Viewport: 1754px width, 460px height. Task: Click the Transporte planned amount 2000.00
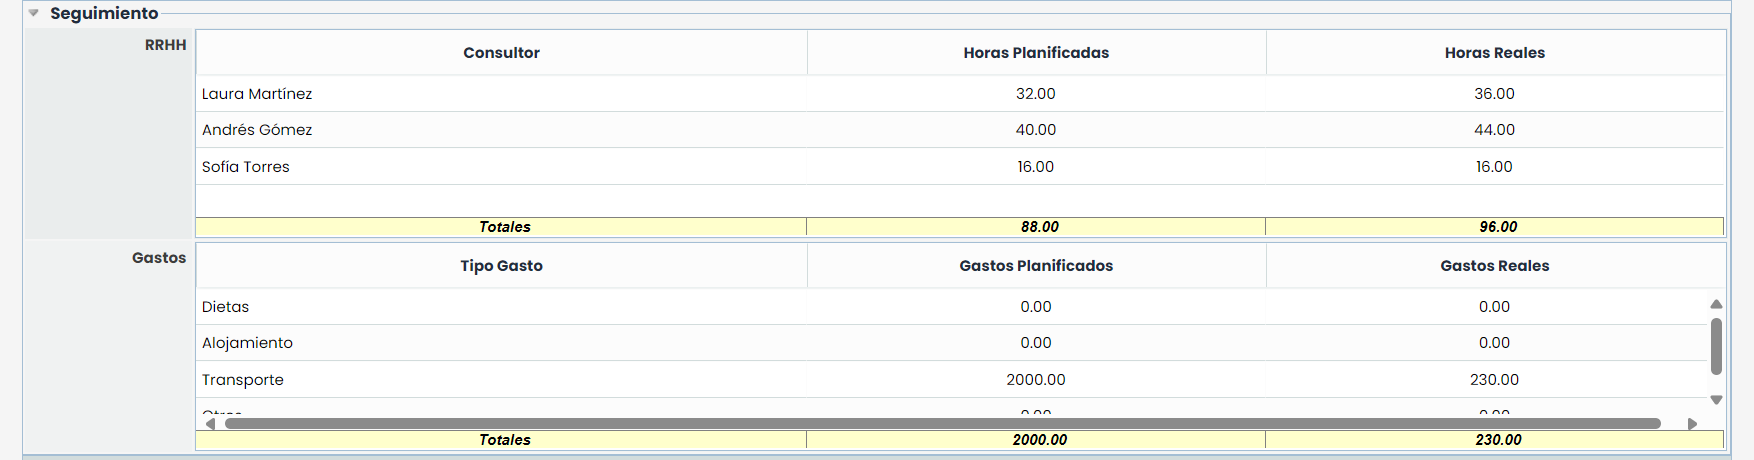(x=1036, y=380)
